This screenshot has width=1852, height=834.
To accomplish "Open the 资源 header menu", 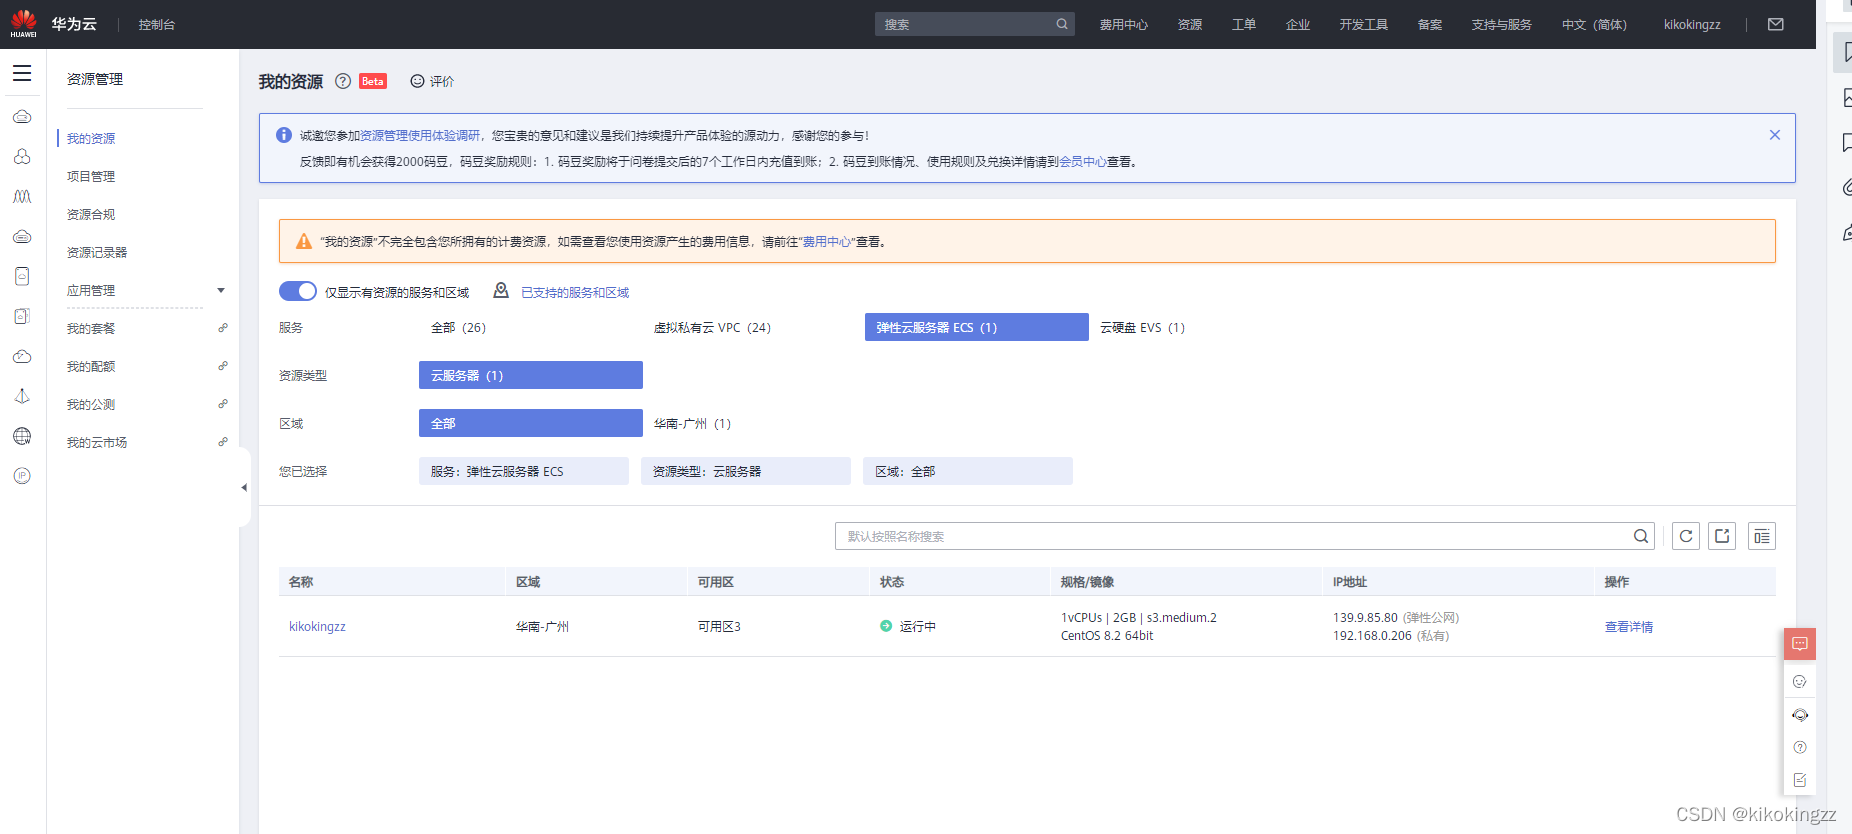I will [x=1190, y=25].
